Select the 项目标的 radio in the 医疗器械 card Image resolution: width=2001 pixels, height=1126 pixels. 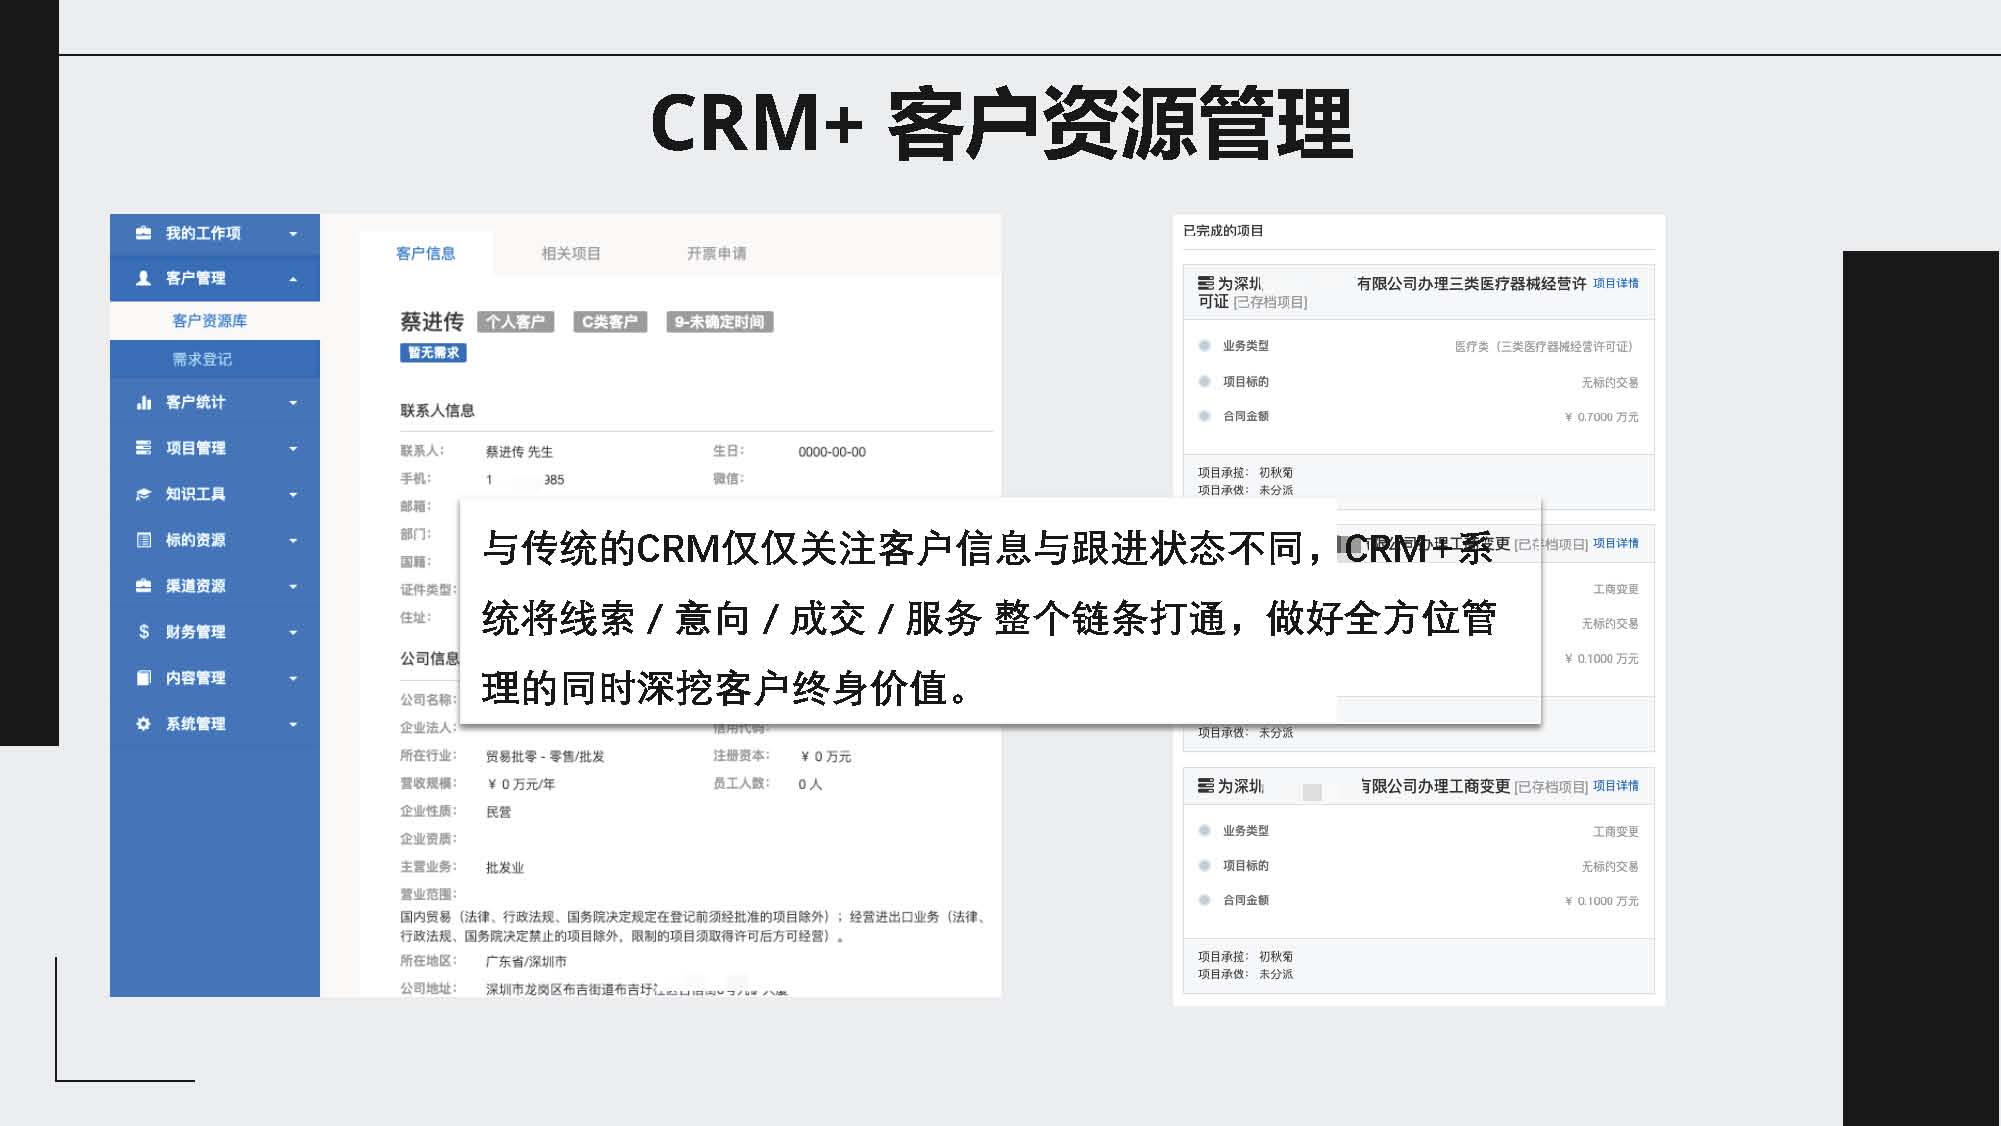point(1204,381)
